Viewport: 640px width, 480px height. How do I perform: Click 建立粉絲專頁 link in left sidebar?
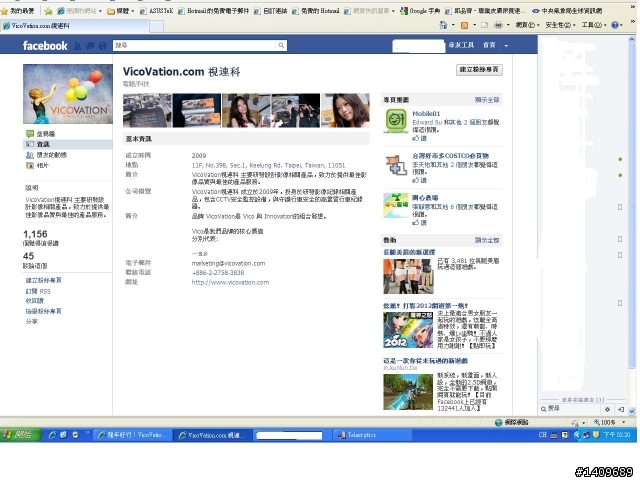point(44,280)
